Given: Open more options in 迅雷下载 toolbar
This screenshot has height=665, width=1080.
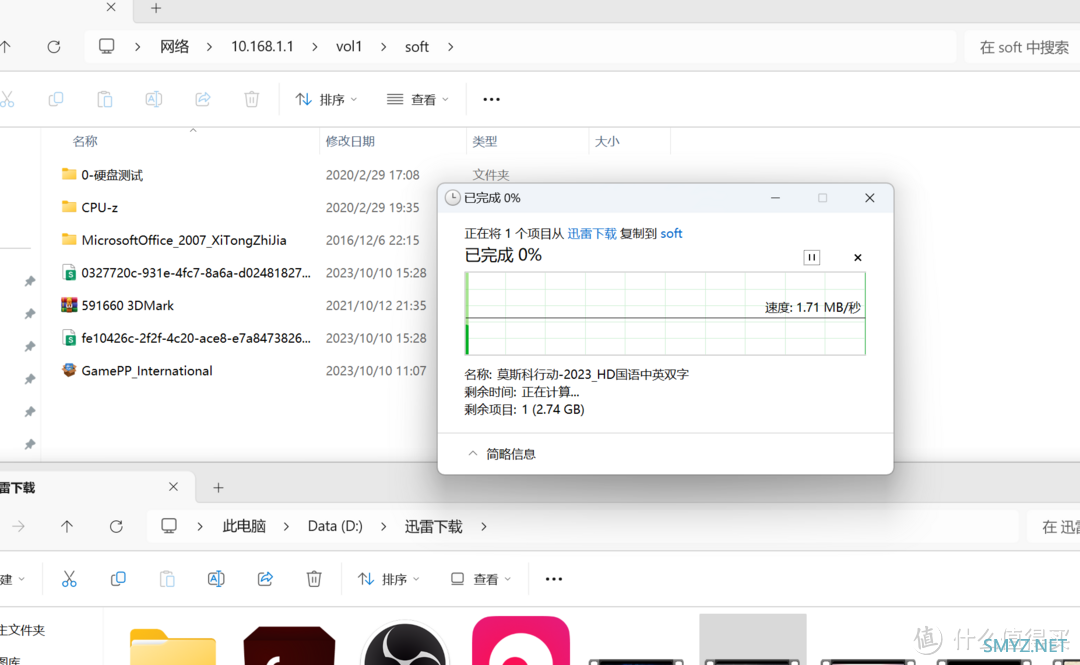Looking at the screenshot, I should 554,579.
